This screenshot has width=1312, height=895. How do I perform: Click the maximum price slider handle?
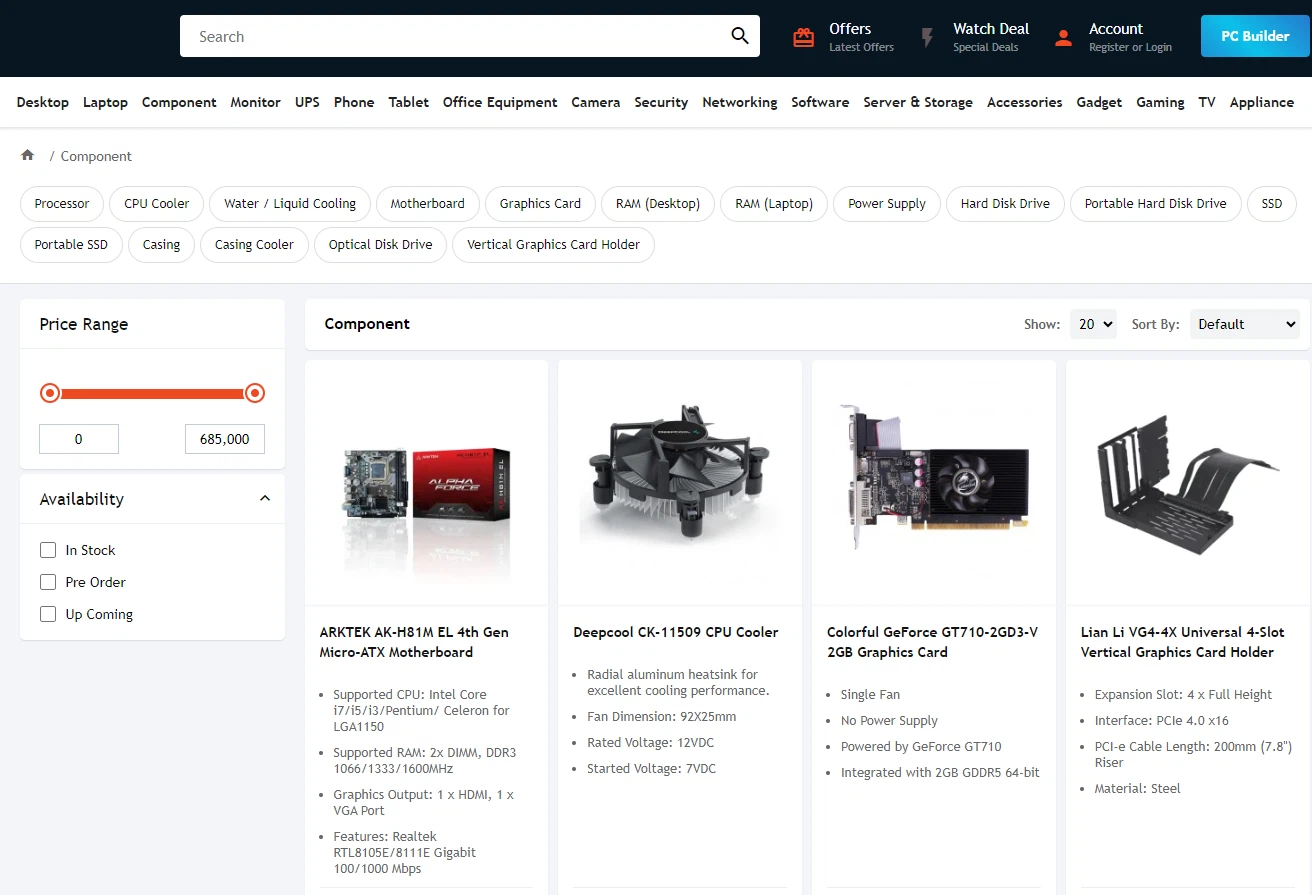255,393
